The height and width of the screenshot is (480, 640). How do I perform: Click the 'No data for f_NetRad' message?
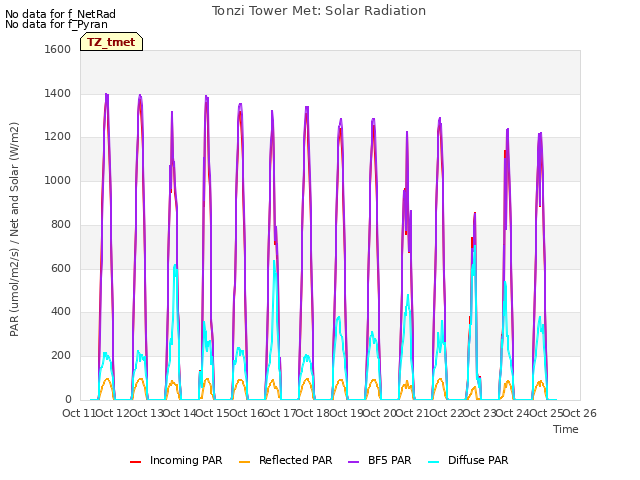coord(60,14)
